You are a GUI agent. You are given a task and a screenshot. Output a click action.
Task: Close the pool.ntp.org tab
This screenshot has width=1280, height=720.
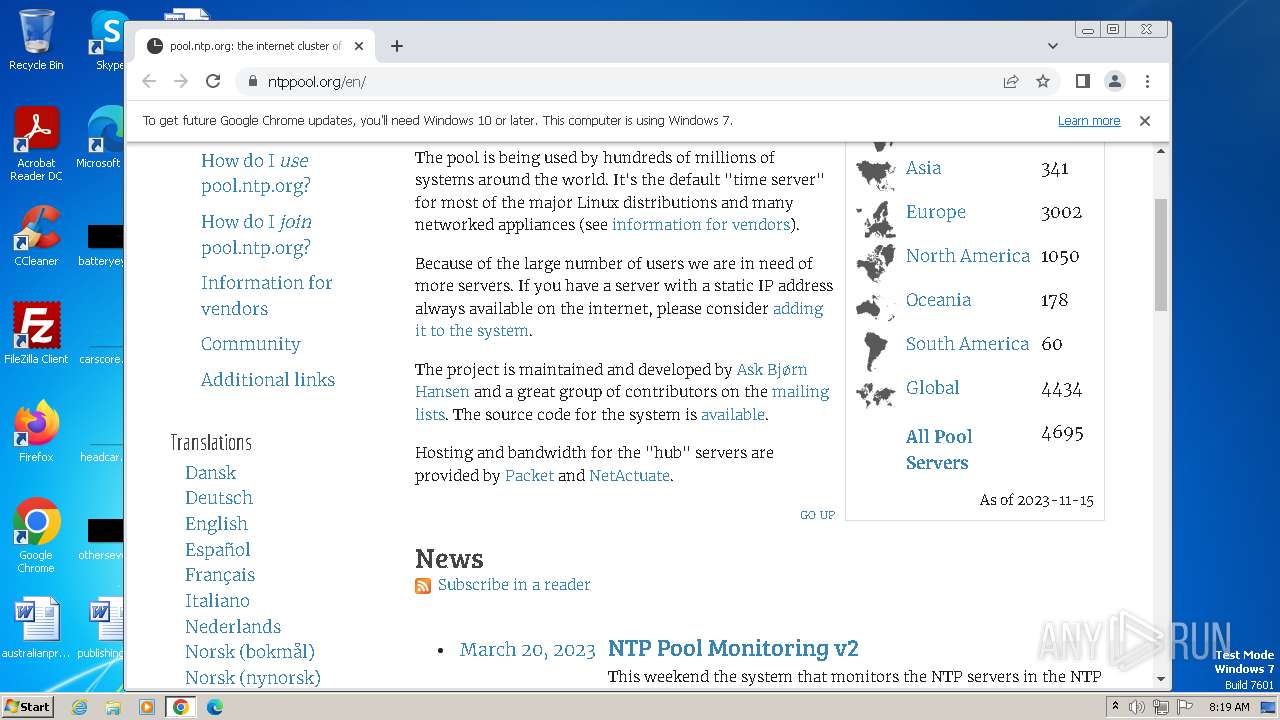point(359,46)
